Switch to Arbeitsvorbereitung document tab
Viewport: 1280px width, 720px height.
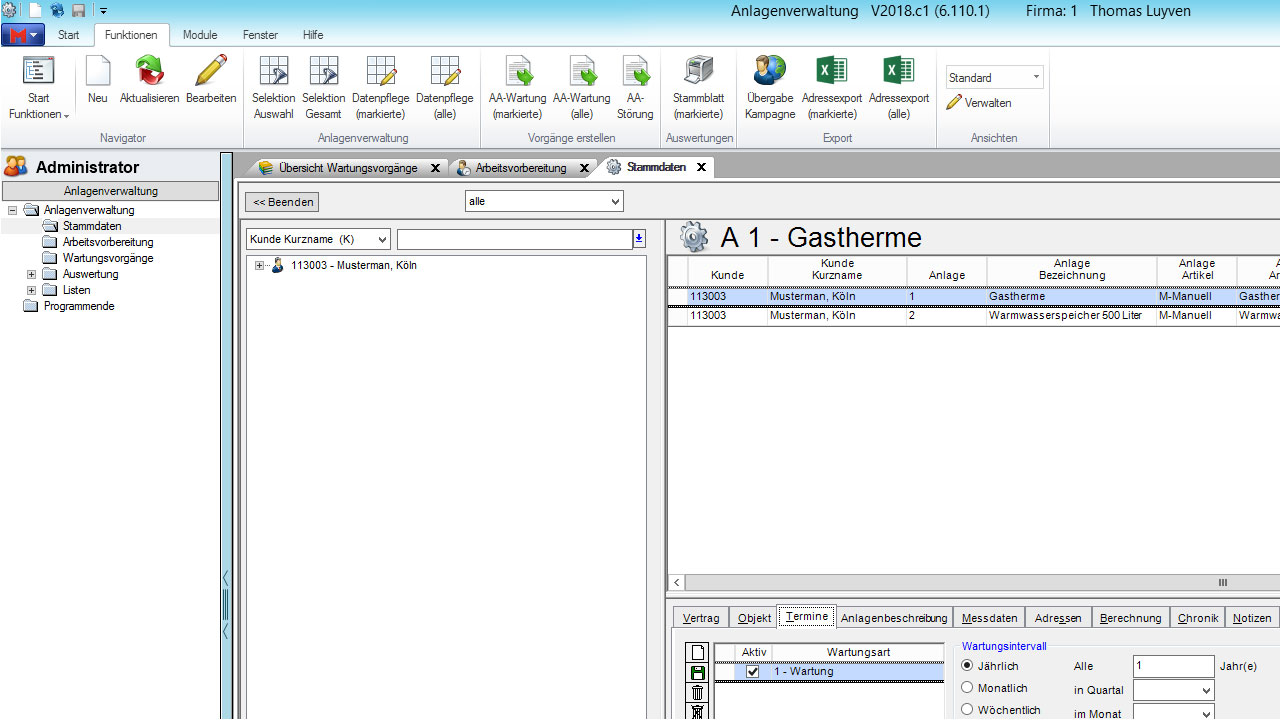[521, 168]
